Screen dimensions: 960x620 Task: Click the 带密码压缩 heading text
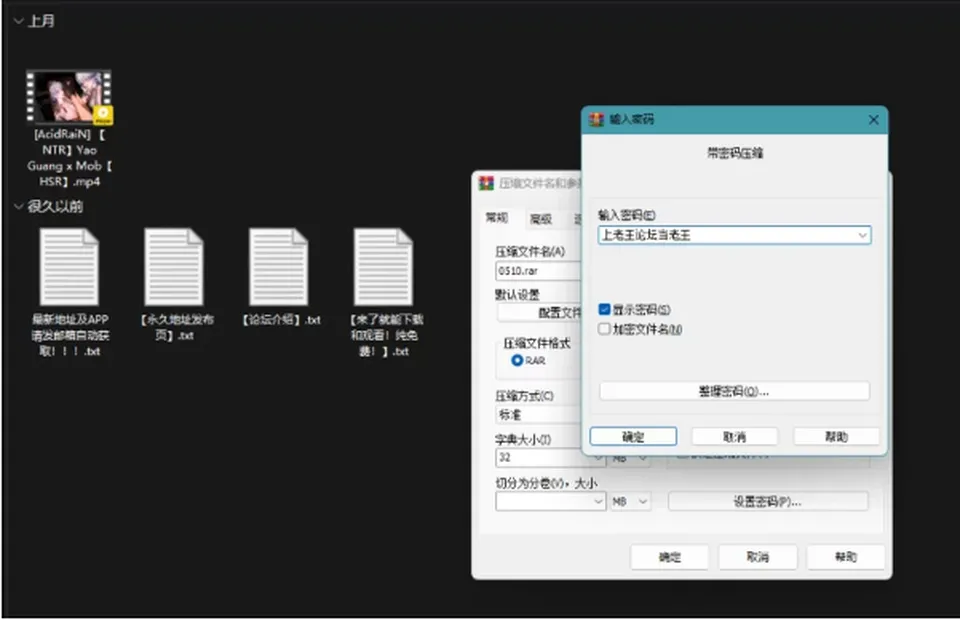coord(735,153)
